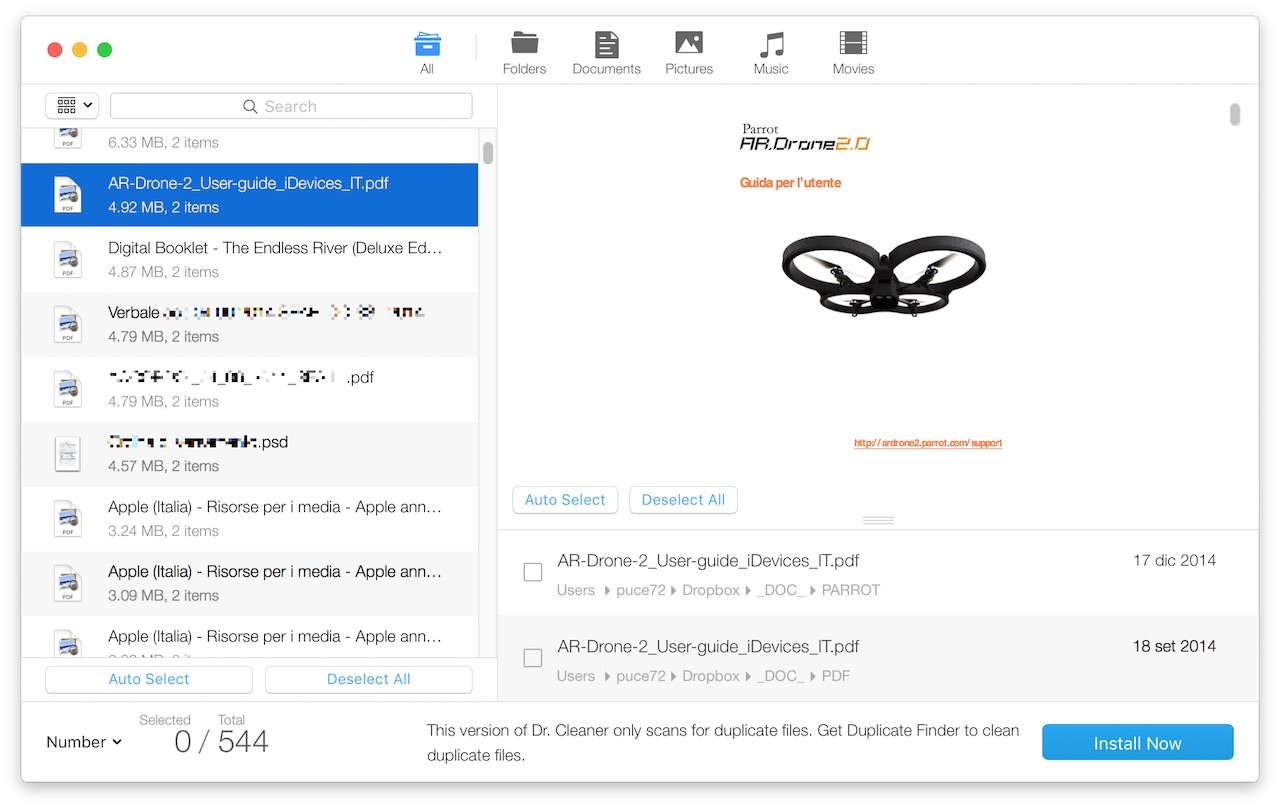Click the Install Now button
The height and width of the screenshot is (808, 1280).
point(1137,743)
